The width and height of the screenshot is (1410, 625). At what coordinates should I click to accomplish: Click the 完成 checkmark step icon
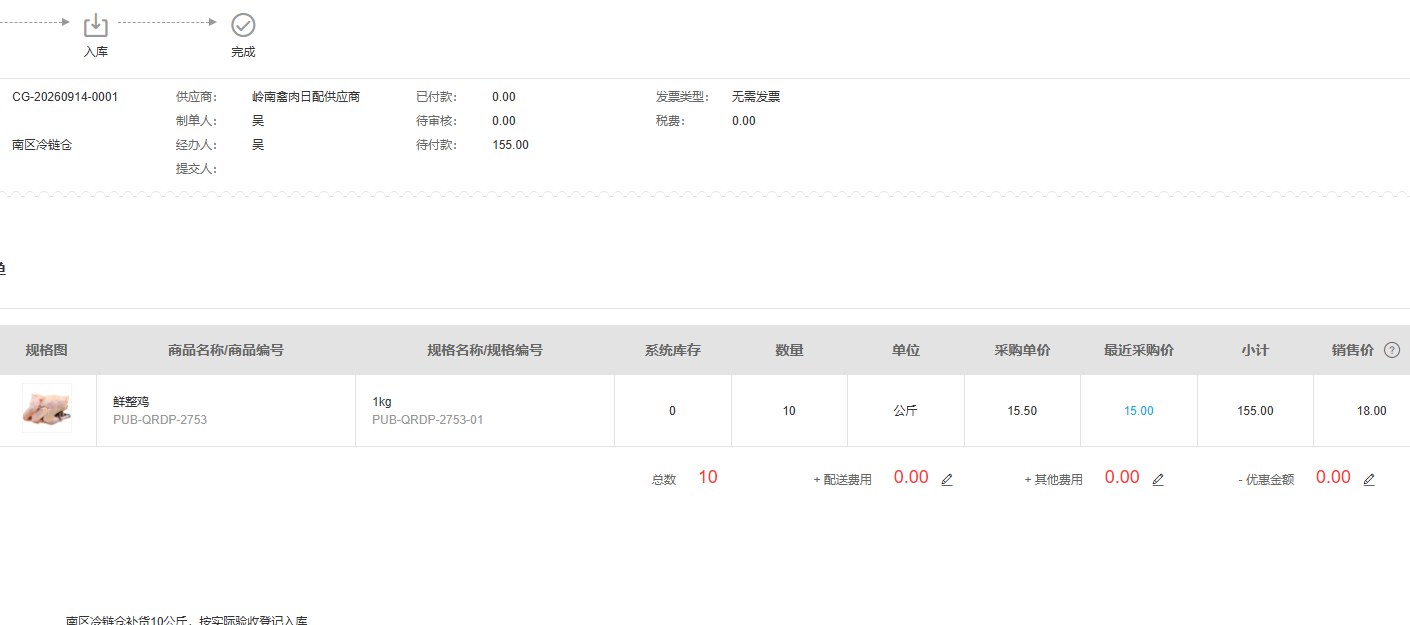[x=243, y=25]
